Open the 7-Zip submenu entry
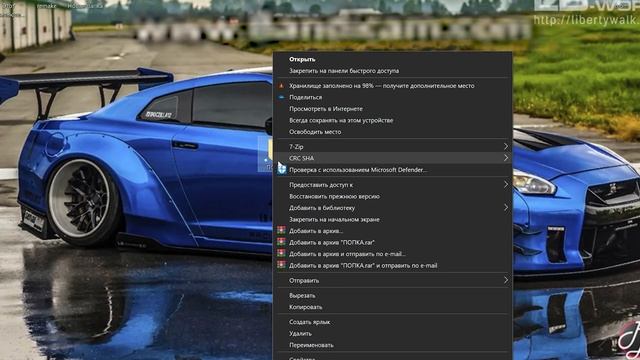Viewport: 640px width, 360px height. point(392,147)
